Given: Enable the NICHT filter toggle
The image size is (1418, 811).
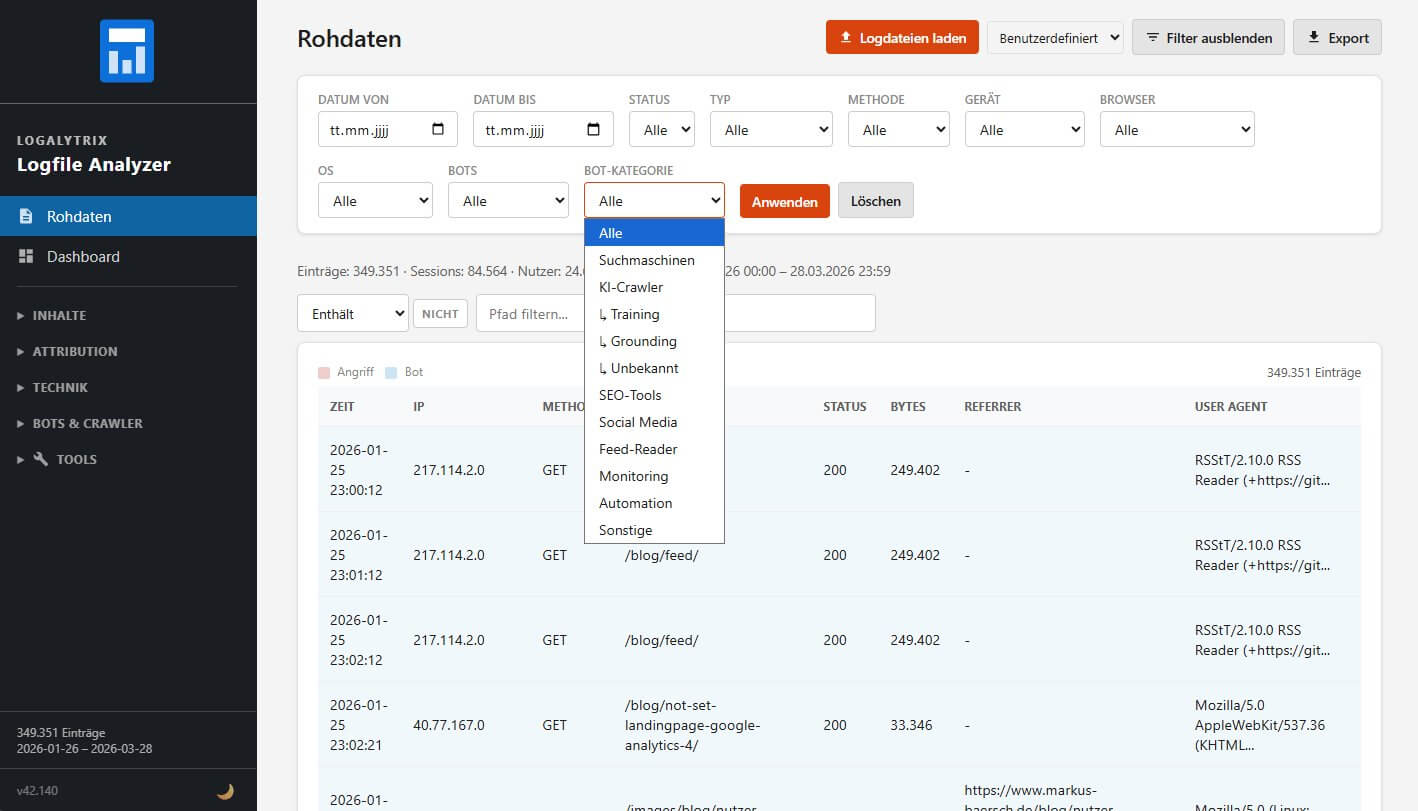Looking at the screenshot, I should pyautogui.click(x=440, y=313).
